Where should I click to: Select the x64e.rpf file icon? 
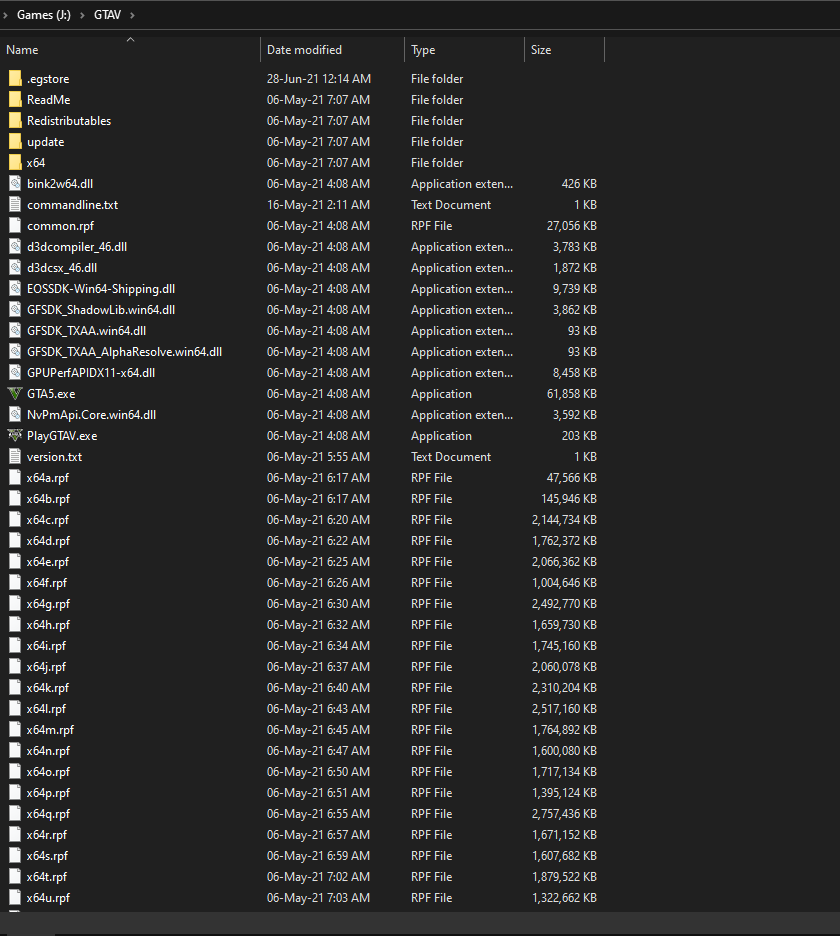point(16,562)
